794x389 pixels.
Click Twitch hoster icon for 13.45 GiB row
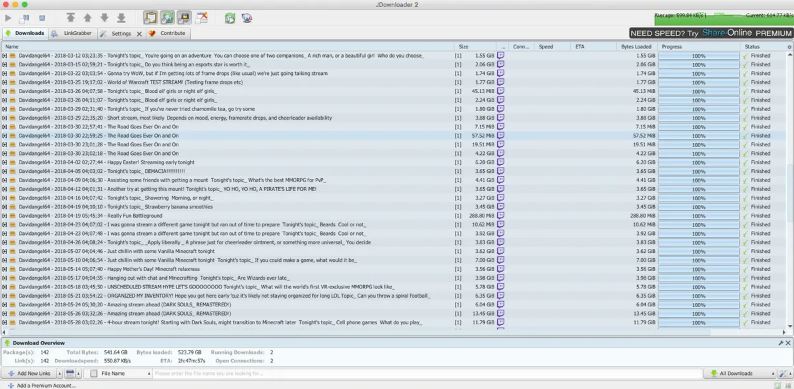[501, 314]
